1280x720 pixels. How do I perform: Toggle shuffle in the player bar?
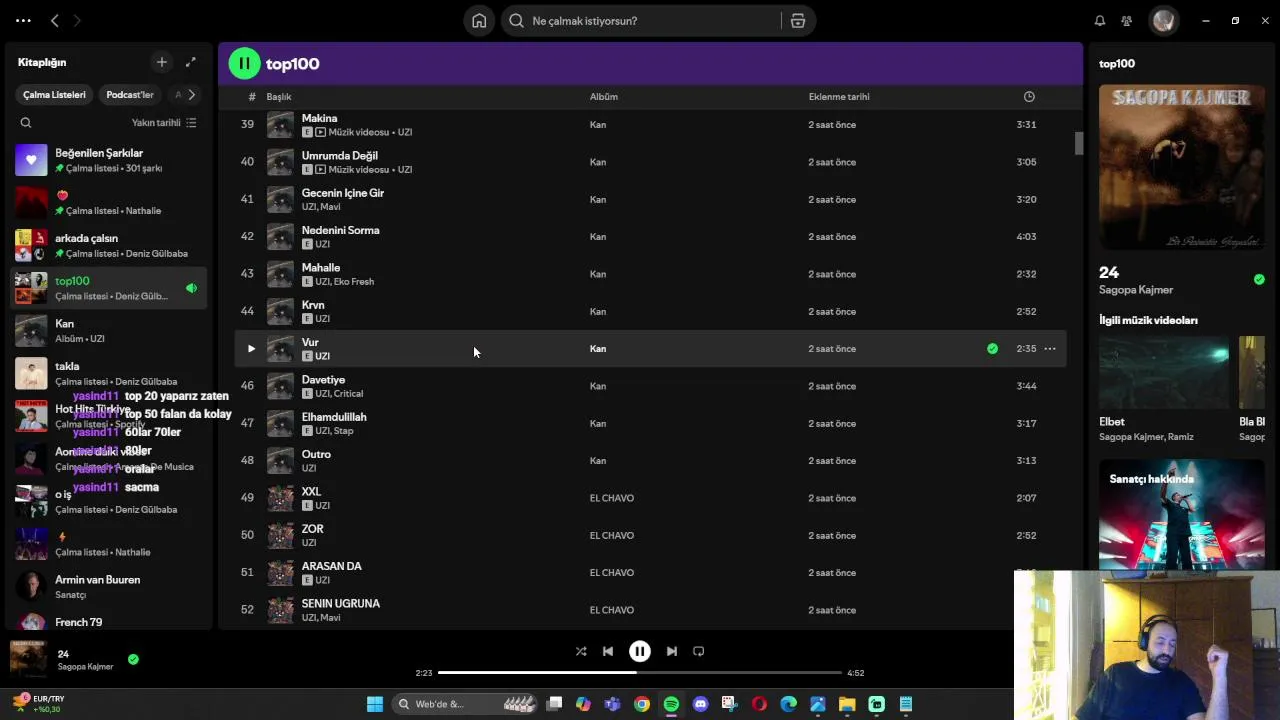(581, 651)
